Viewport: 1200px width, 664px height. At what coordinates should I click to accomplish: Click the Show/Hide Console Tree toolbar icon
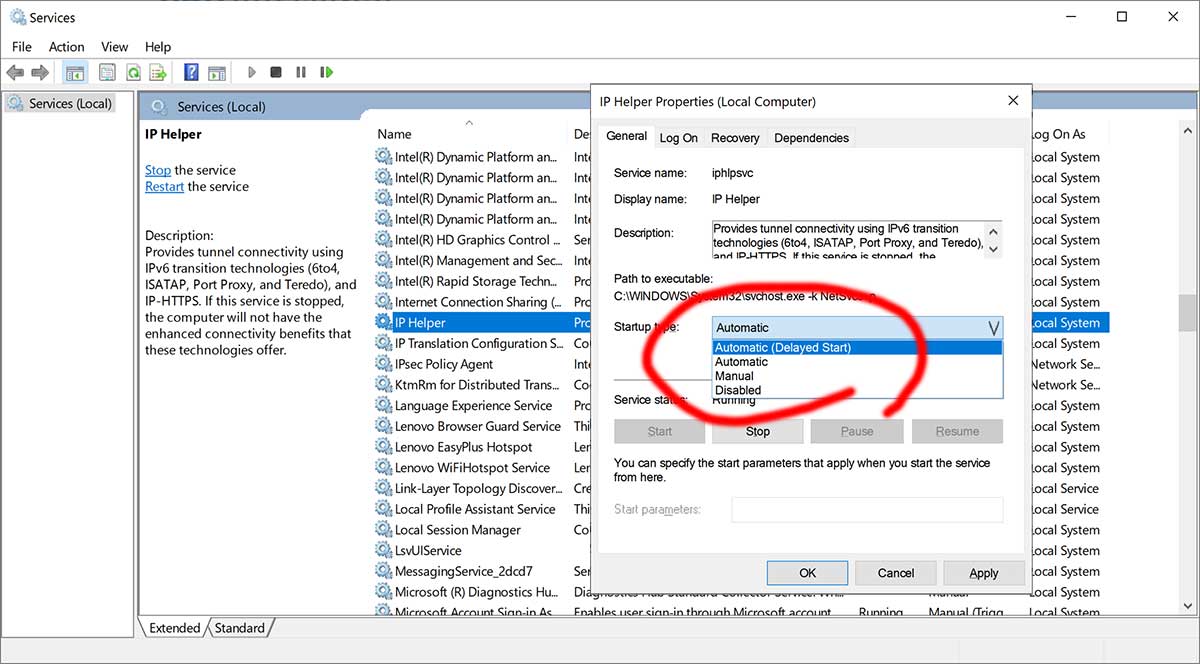coord(74,72)
